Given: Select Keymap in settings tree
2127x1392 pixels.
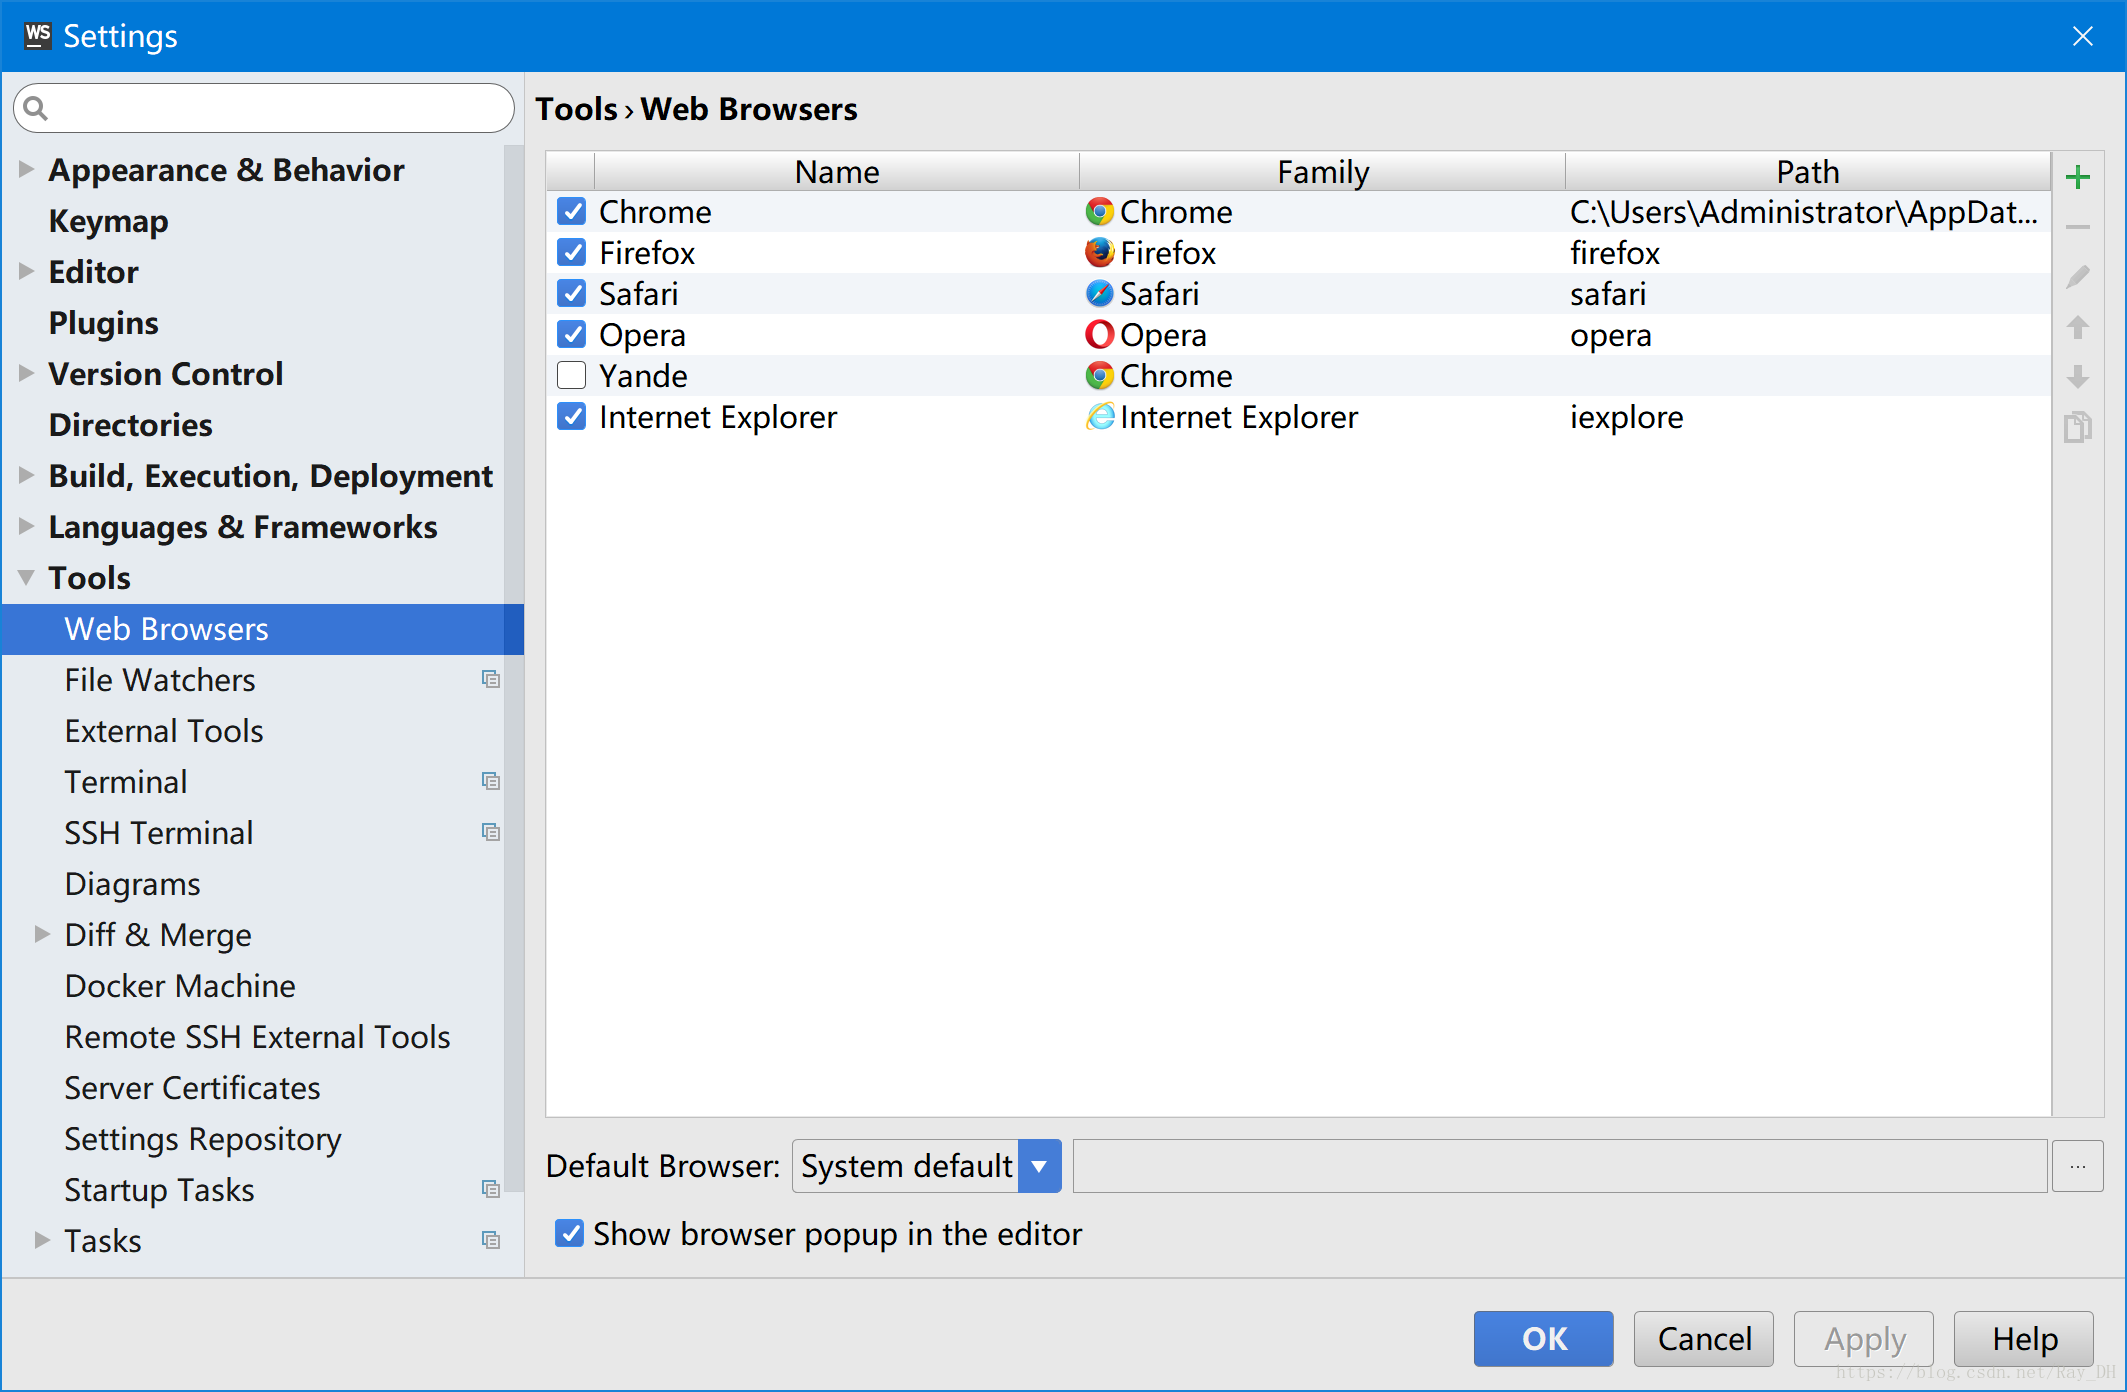Looking at the screenshot, I should coord(108,221).
